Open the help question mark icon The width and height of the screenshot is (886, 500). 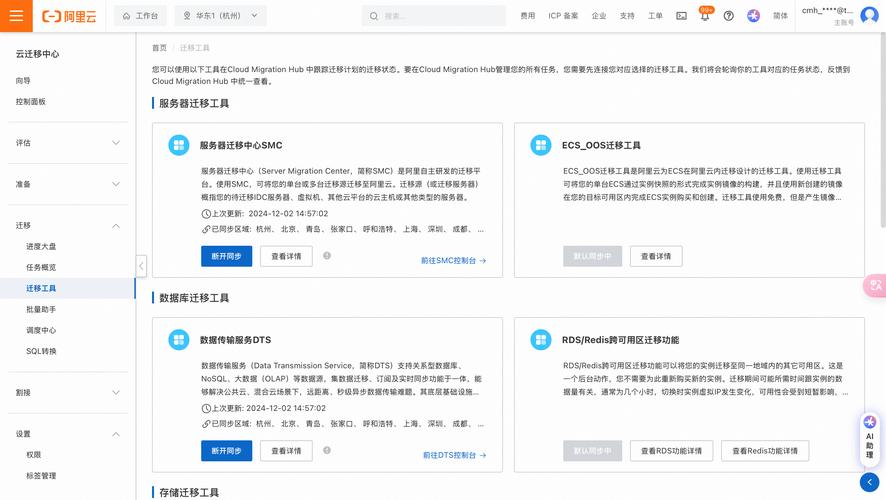[728, 16]
